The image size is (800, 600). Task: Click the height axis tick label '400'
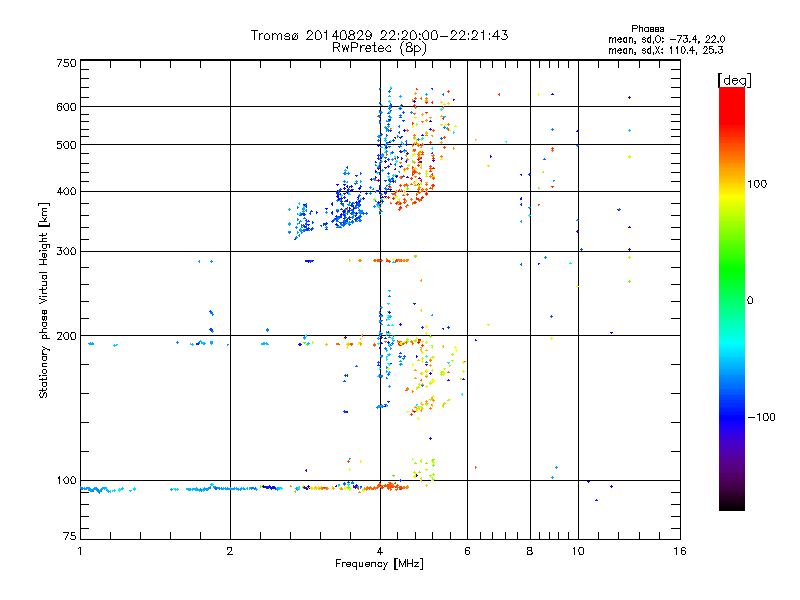[x=66, y=192]
